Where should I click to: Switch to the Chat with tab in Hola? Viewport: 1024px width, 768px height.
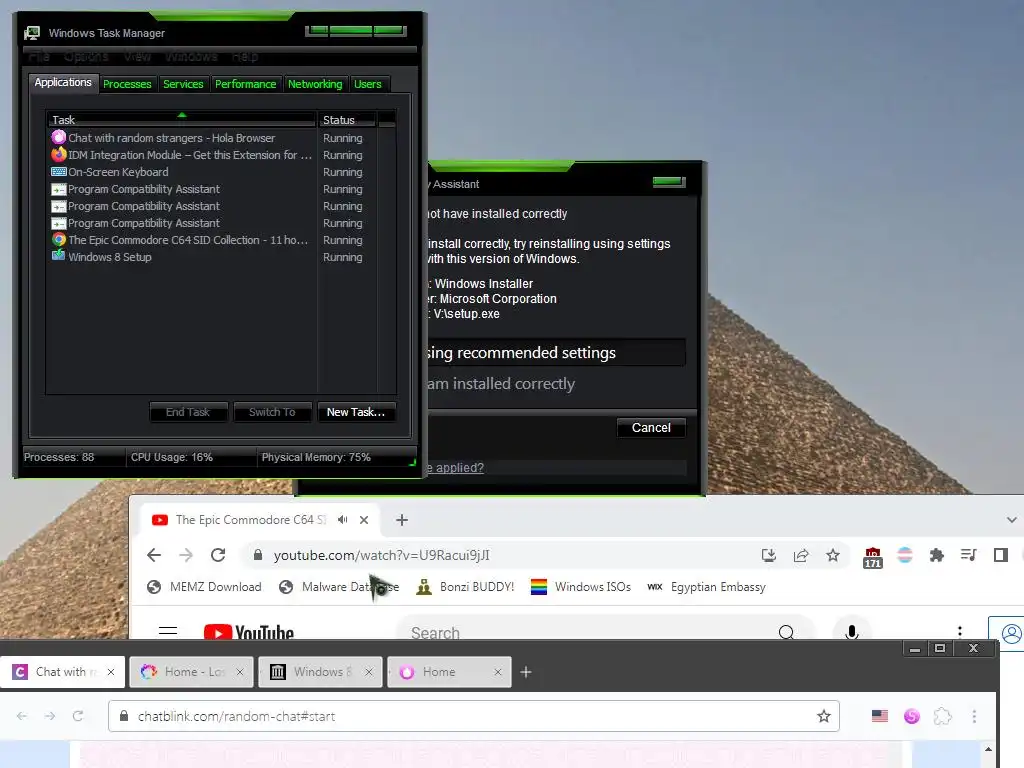[x=60, y=672]
